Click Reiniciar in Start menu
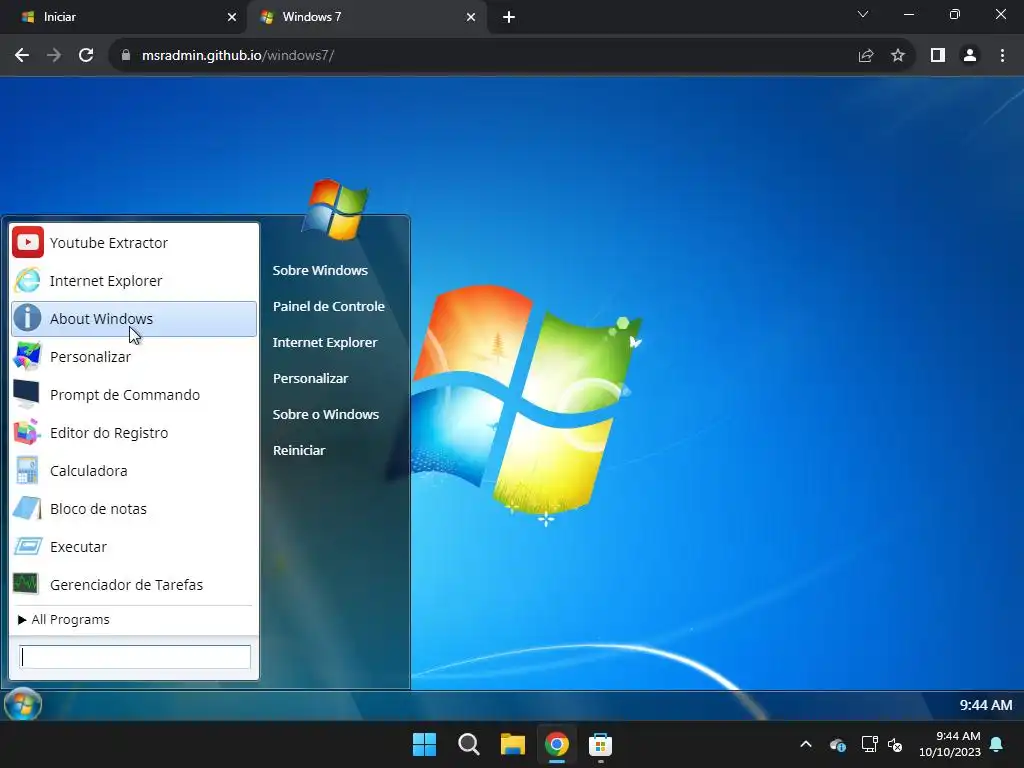The height and width of the screenshot is (768, 1024). [298, 449]
